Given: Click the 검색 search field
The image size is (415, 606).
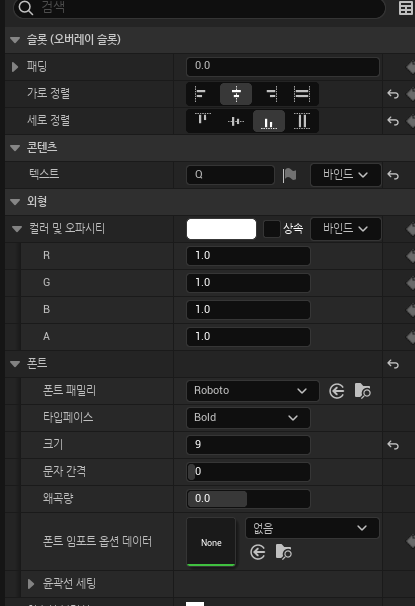Looking at the screenshot, I should pyautogui.click(x=199, y=8).
